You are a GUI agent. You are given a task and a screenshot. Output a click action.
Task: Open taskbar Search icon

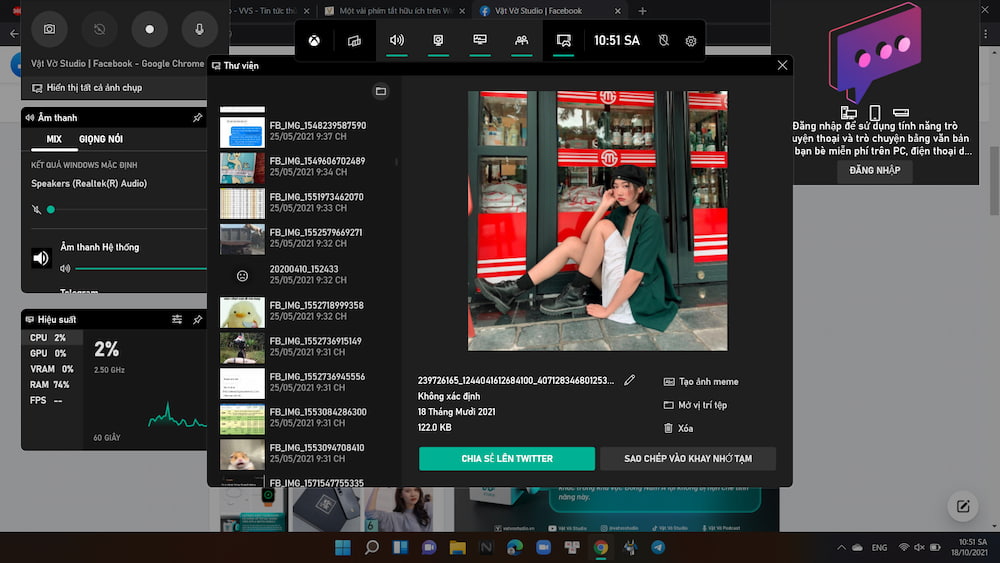coord(372,548)
